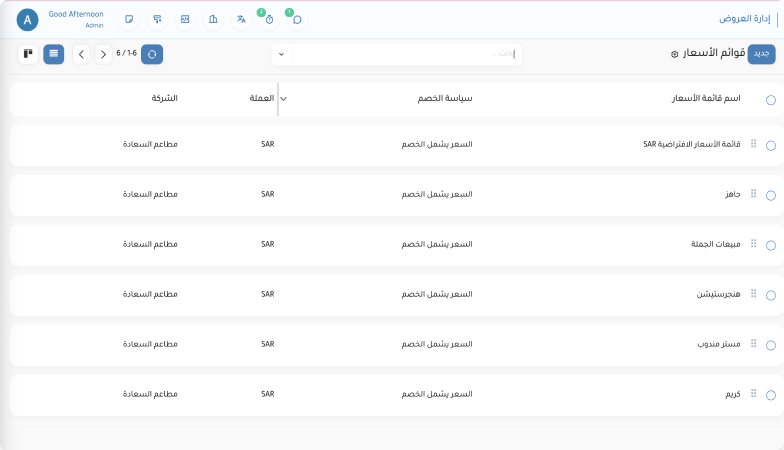This screenshot has width=784, height=450.
Task: Expand the search options dropdown arrow
Action: (281, 54)
